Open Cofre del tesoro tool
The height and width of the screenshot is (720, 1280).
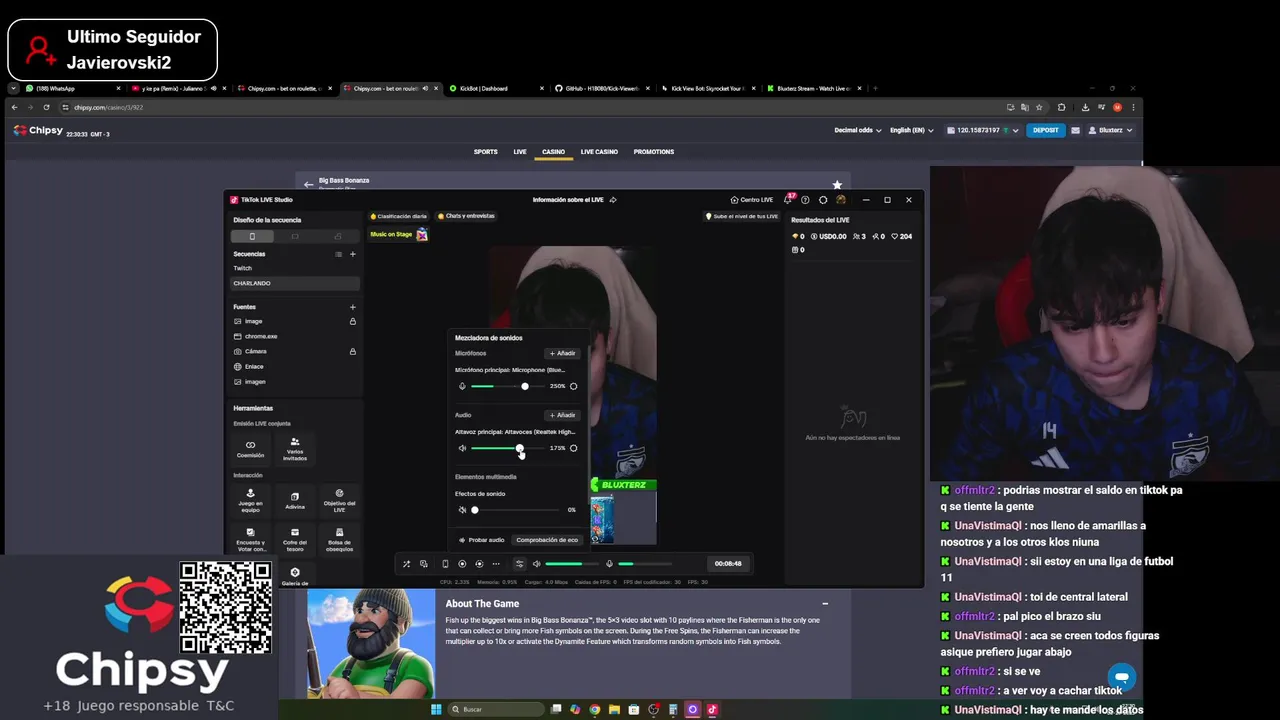[295, 540]
